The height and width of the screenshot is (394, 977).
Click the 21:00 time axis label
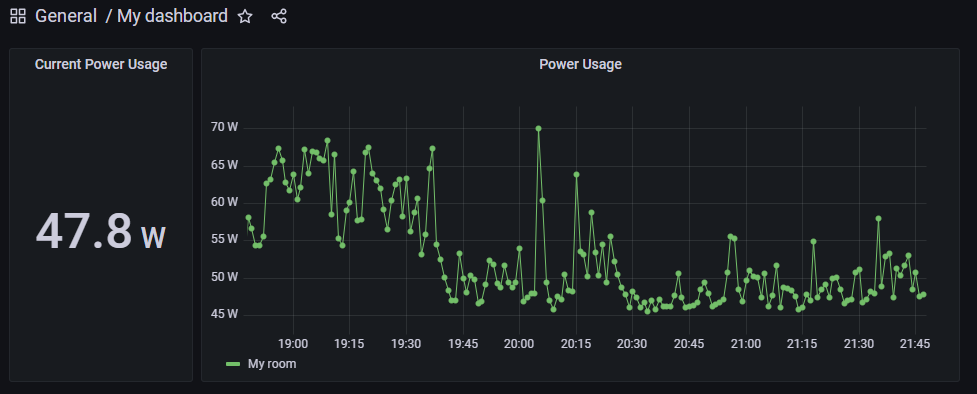click(x=746, y=344)
